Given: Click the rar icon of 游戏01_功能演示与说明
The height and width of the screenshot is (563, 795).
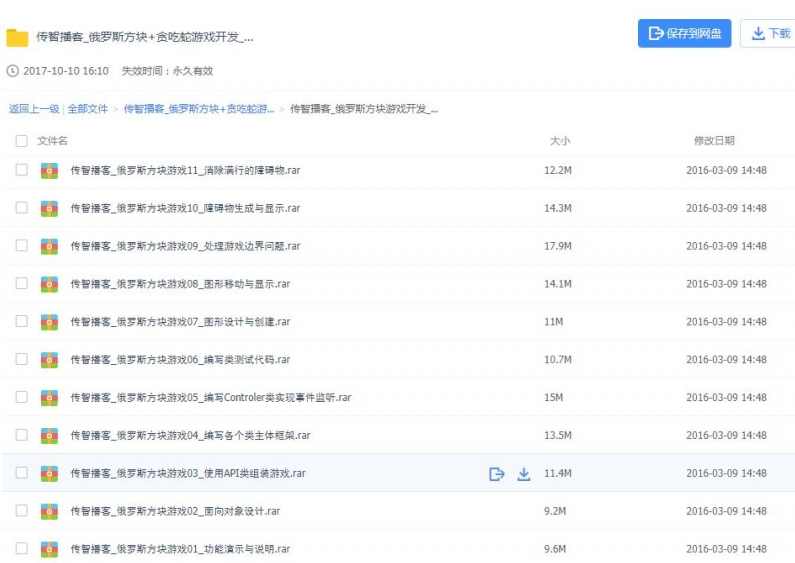Looking at the screenshot, I should (49, 550).
